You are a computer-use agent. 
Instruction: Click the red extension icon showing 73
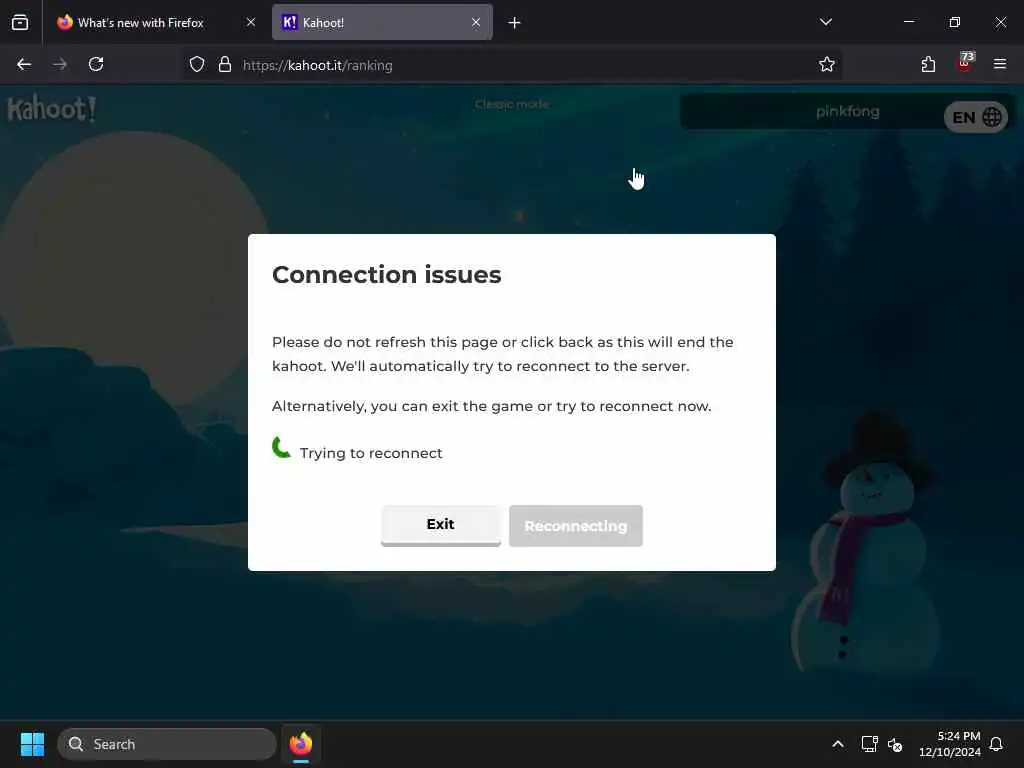pos(965,63)
